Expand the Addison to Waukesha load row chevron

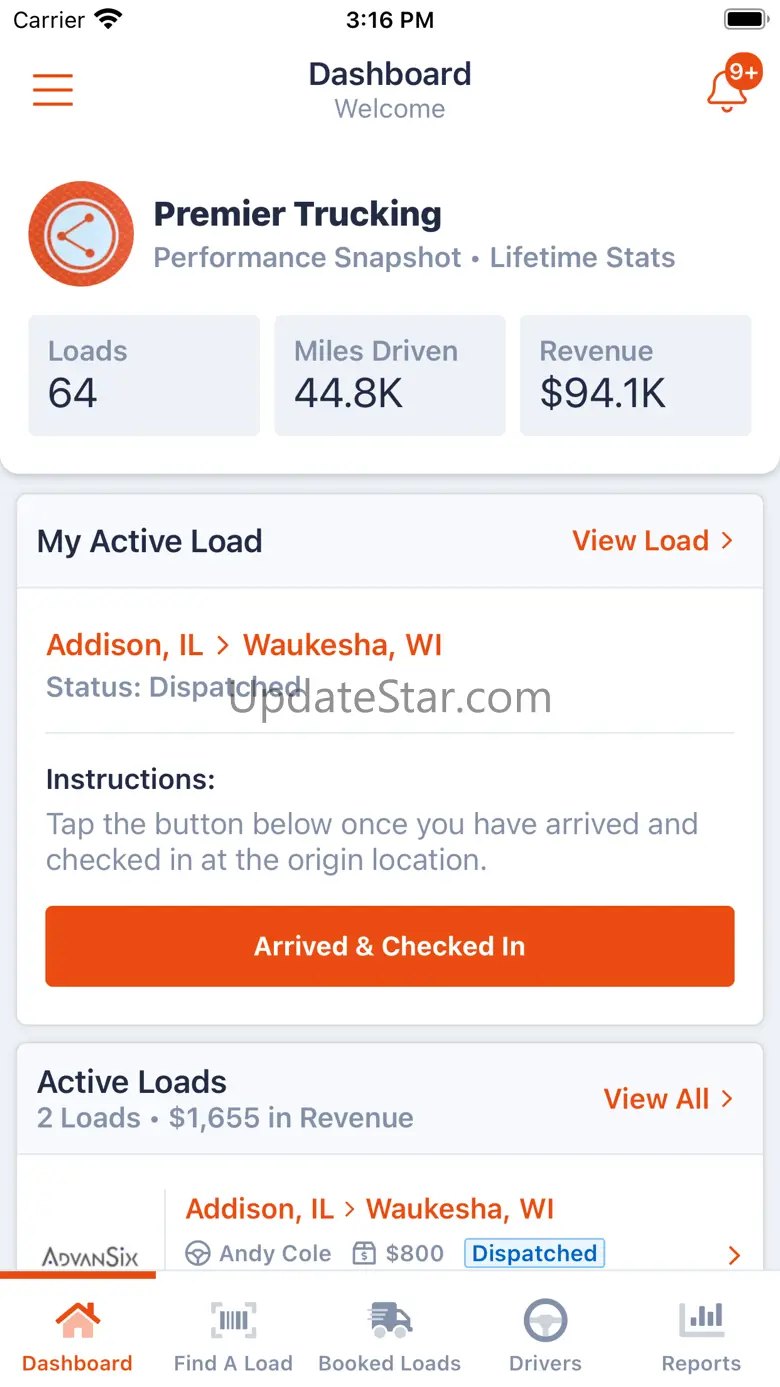coord(734,1255)
